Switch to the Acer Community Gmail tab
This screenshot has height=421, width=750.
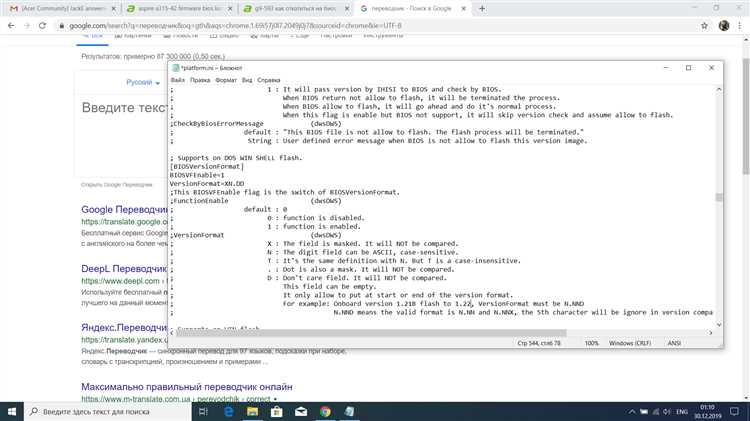click(61, 9)
